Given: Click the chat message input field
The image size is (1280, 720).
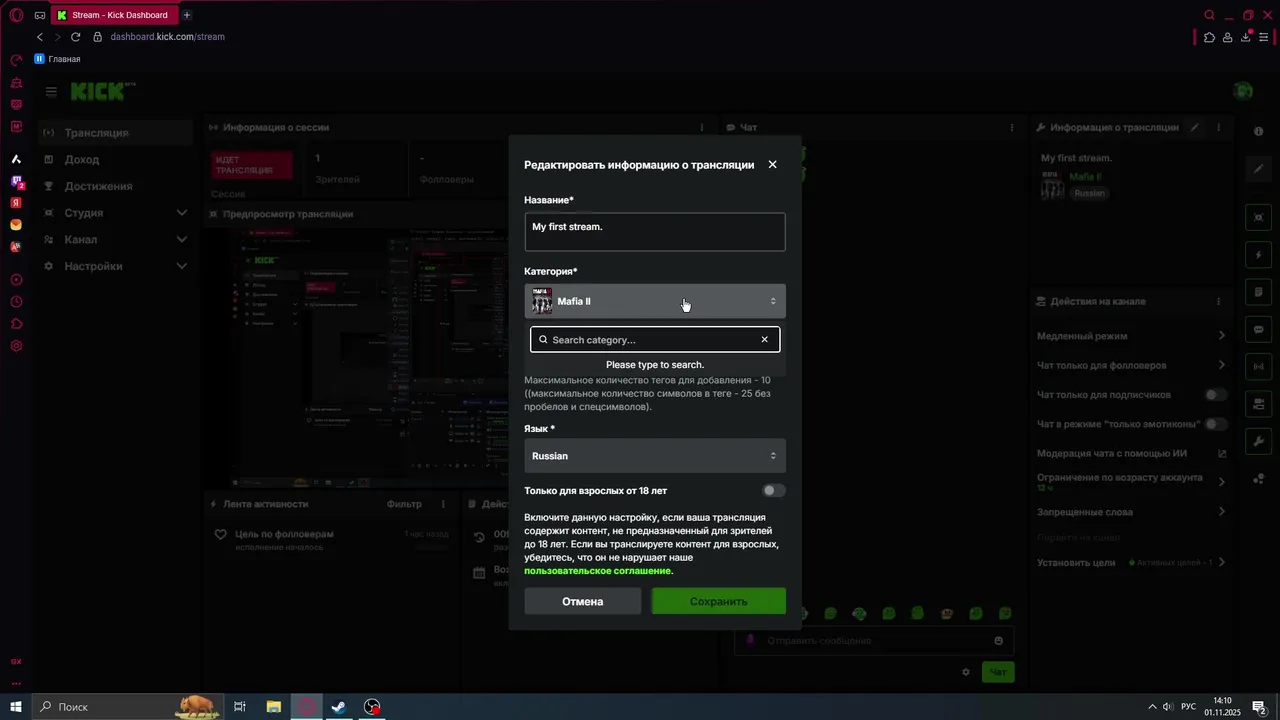Looking at the screenshot, I should pos(874,641).
